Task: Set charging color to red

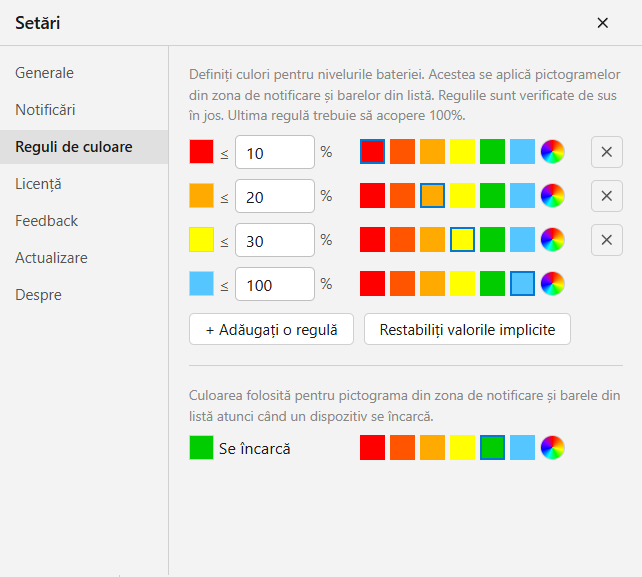Action: tap(372, 448)
